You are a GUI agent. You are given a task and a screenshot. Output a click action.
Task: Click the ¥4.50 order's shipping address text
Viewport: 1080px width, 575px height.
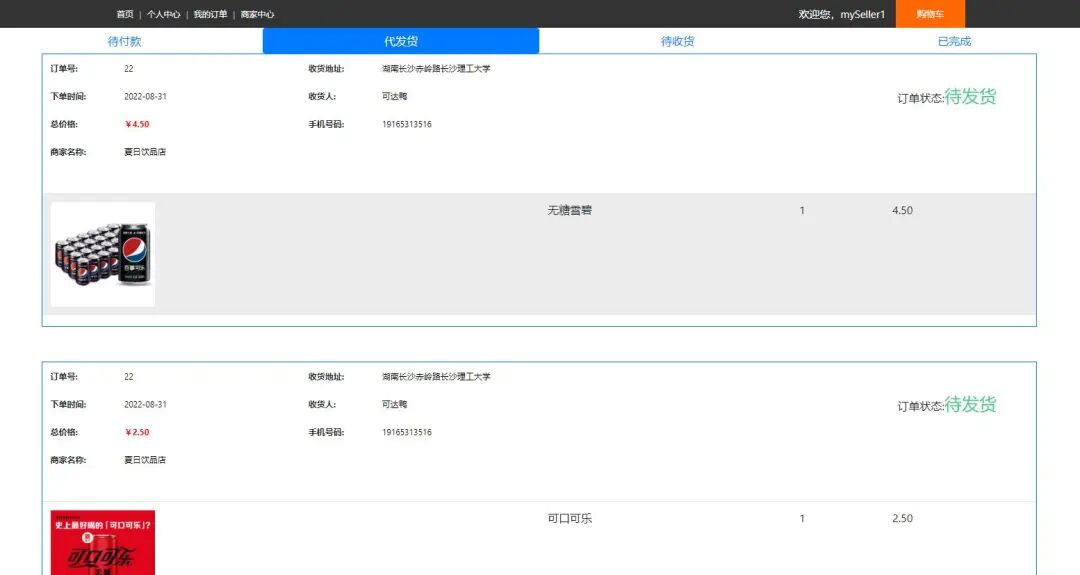(x=436, y=68)
